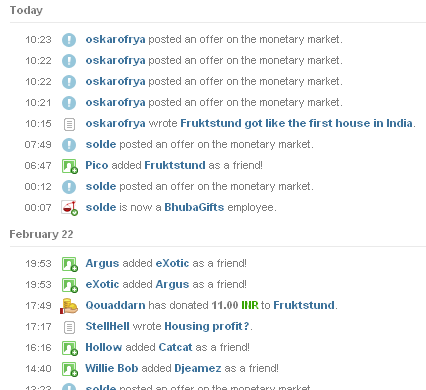Screen dimensions: 426x390
Task: Click the friend icon next to Argus entry
Action: (70, 264)
